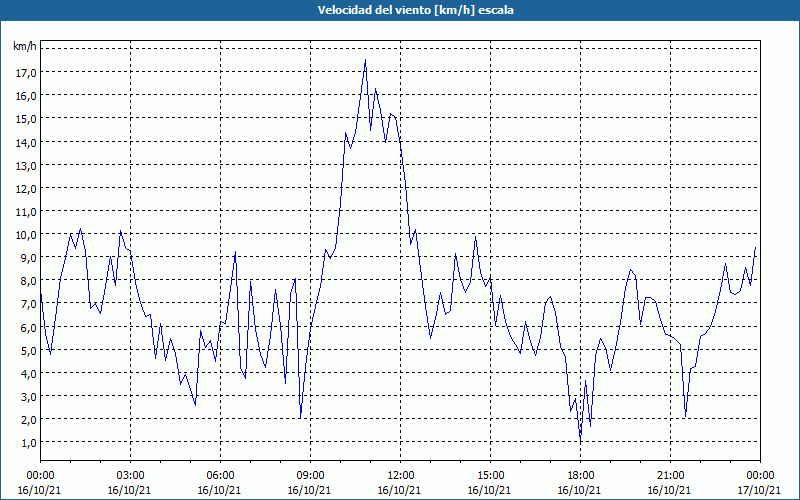The height and width of the screenshot is (500, 800).
Task: Click the 15,0 y-axis label
Action: click(x=26, y=119)
